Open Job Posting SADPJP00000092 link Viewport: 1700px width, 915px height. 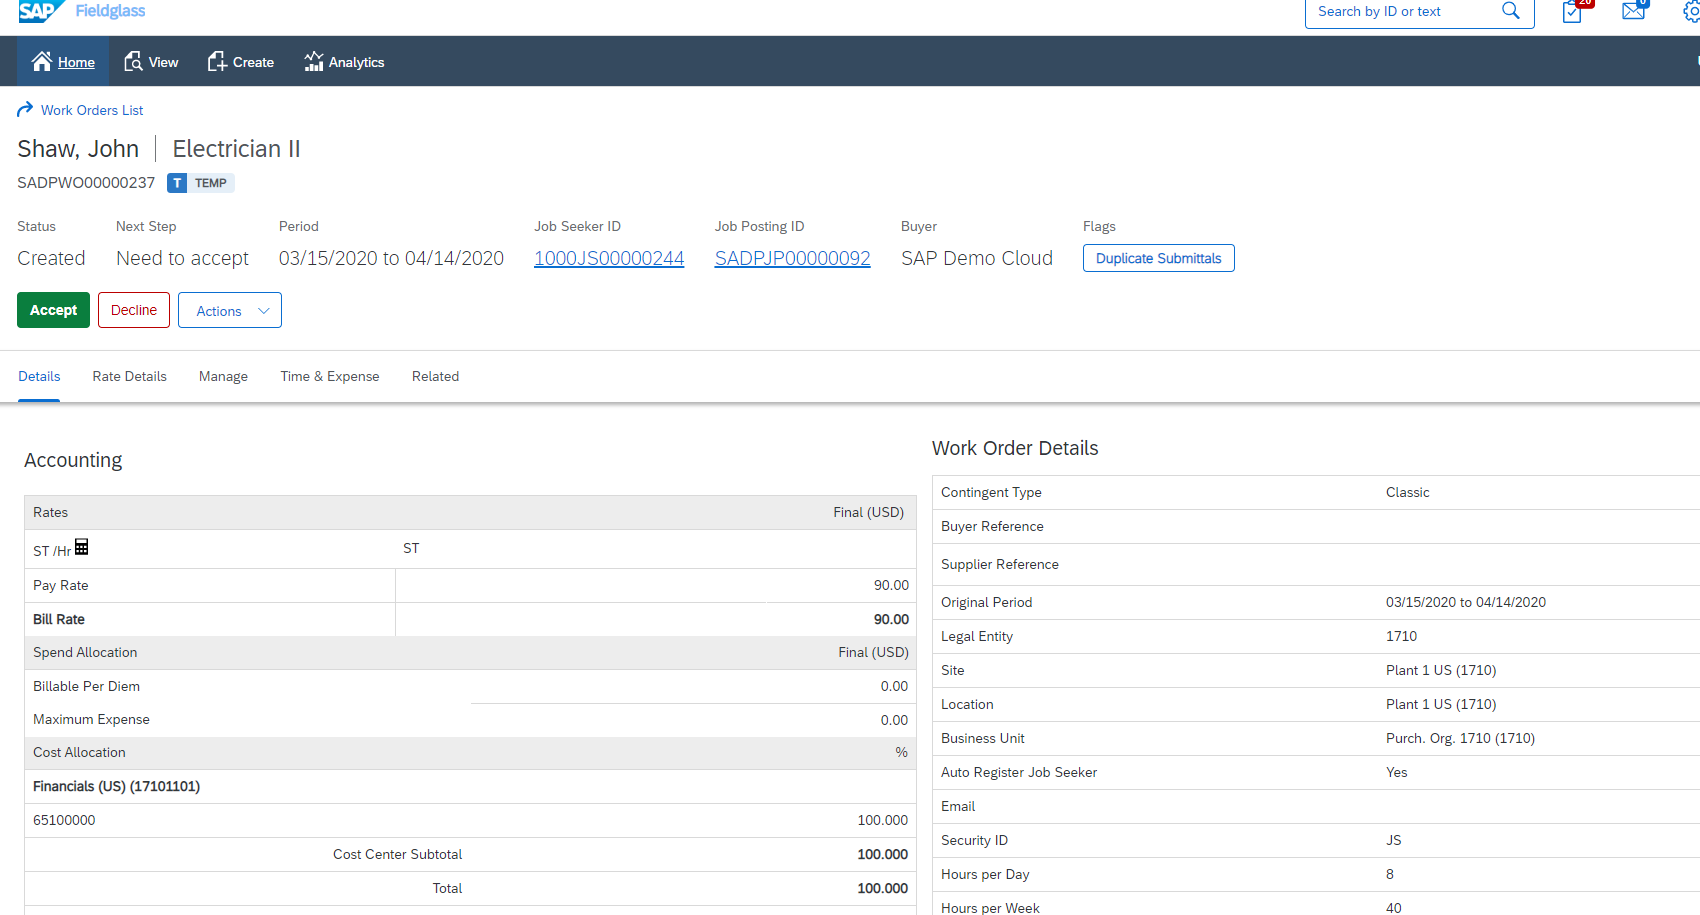point(793,258)
